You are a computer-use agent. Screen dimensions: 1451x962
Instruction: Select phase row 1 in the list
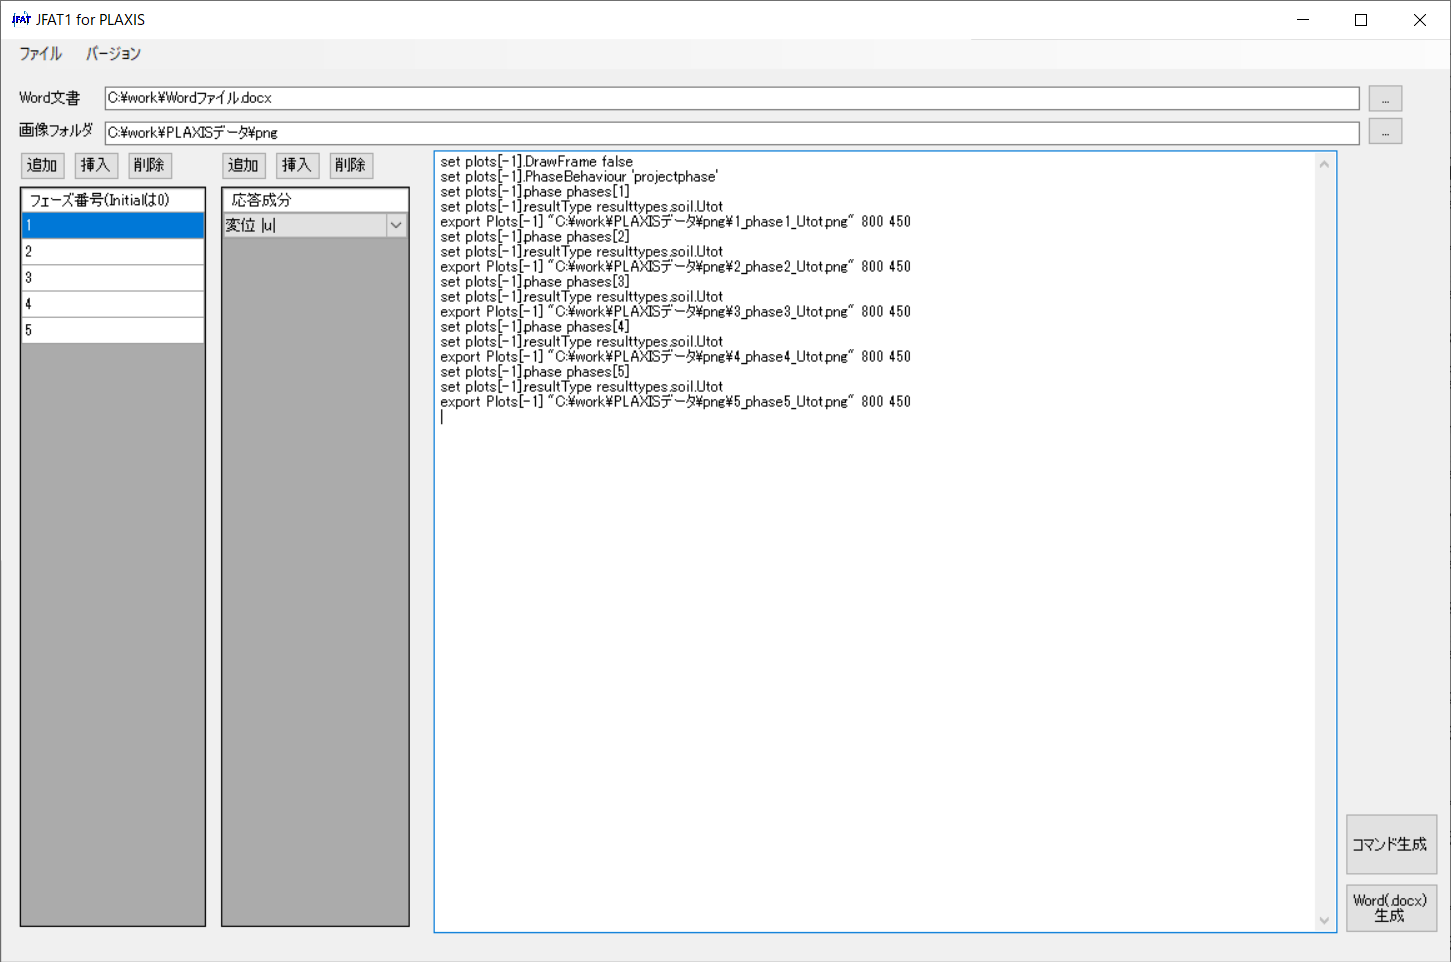[x=113, y=226]
